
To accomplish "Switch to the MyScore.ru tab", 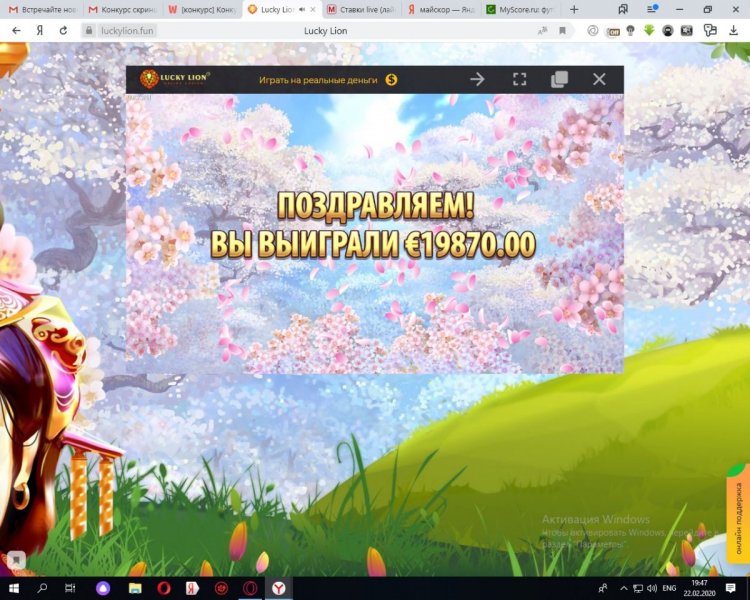I will coord(520,10).
